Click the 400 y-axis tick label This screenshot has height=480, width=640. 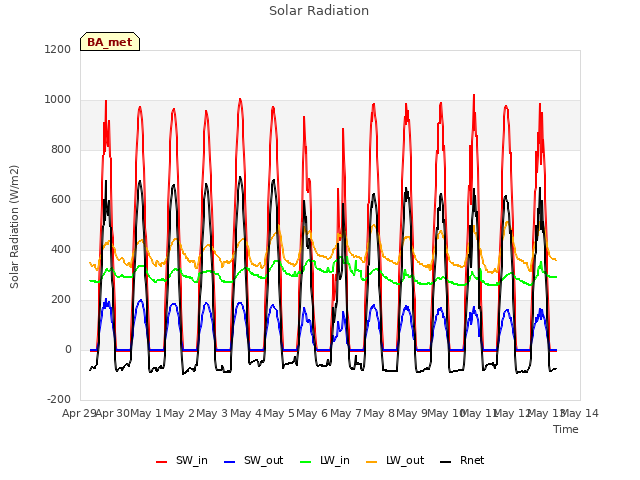[x=61, y=249]
